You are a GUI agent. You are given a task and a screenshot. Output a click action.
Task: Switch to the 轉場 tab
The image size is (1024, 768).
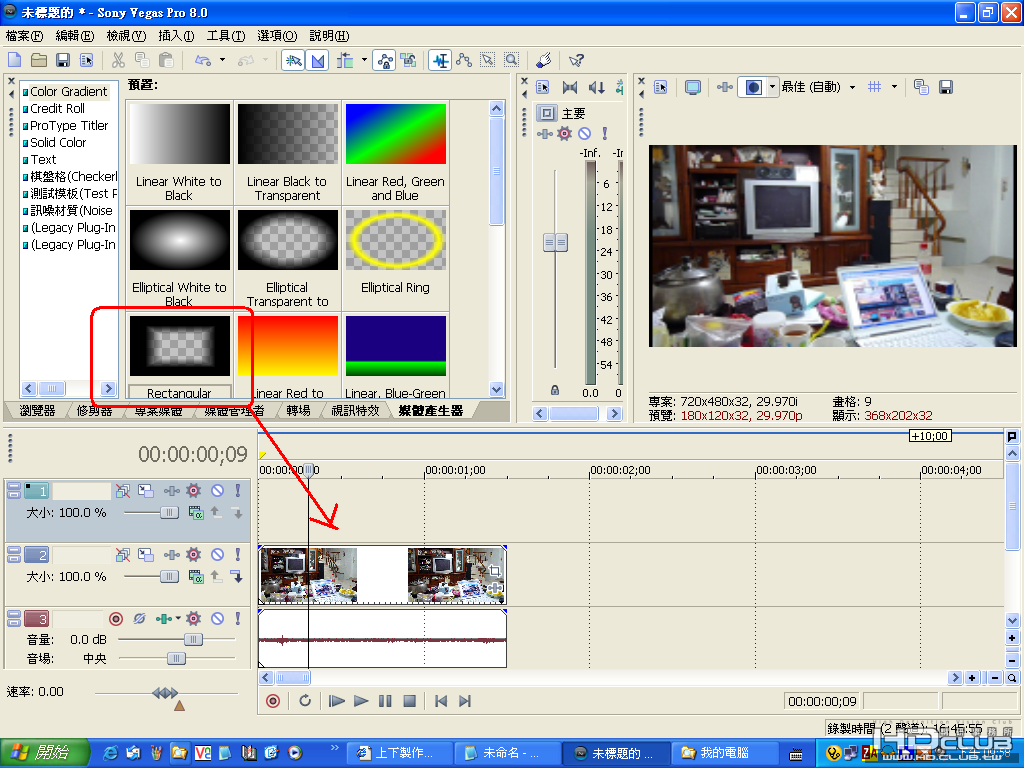point(298,410)
